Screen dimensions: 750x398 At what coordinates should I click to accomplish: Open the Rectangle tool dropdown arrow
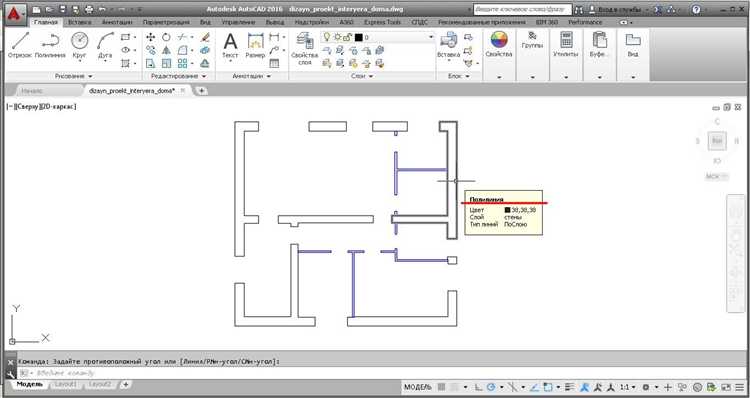135,37
